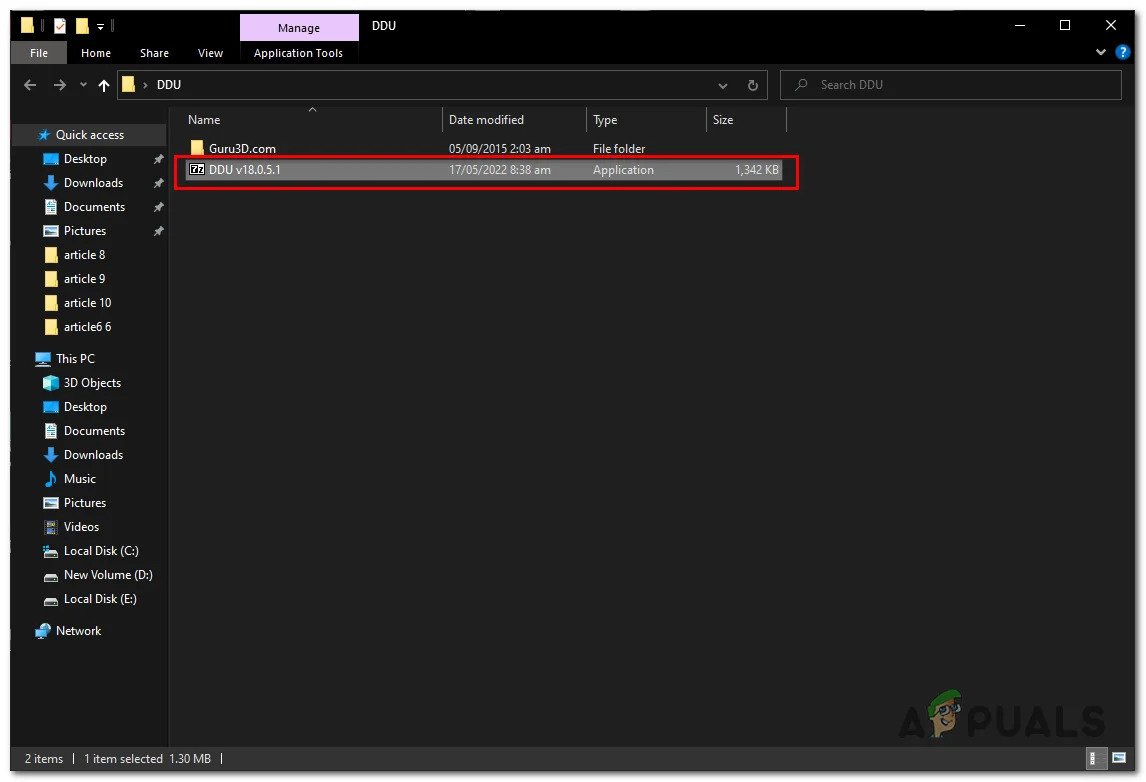Open the File ribbon tab
Image resolution: width=1146 pixels, height=782 pixels.
pos(39,53)
